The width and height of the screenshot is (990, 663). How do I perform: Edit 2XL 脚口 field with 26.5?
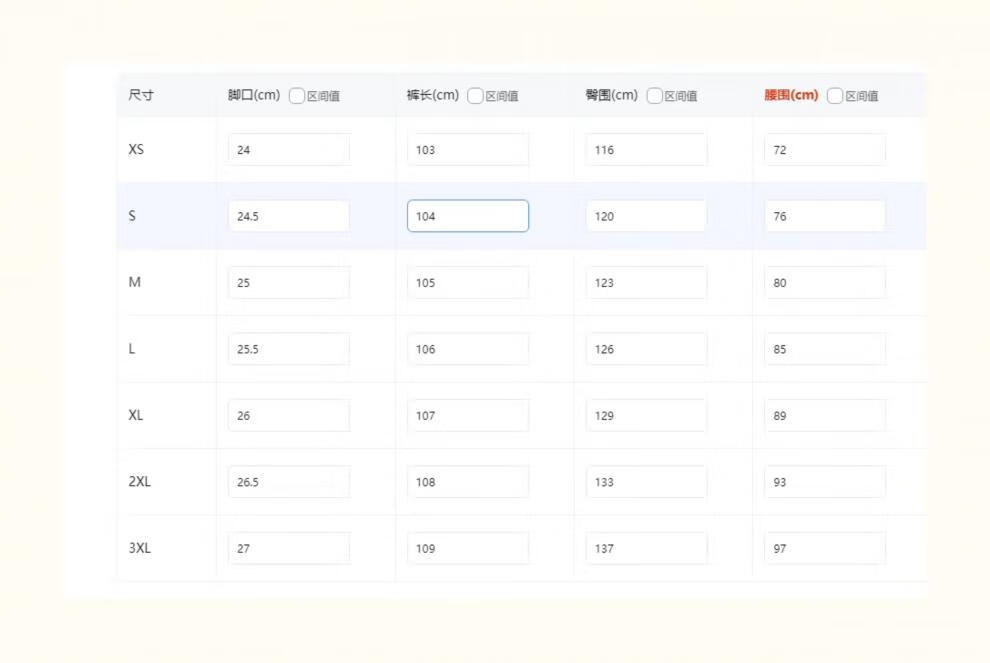(x=289, y=482)
